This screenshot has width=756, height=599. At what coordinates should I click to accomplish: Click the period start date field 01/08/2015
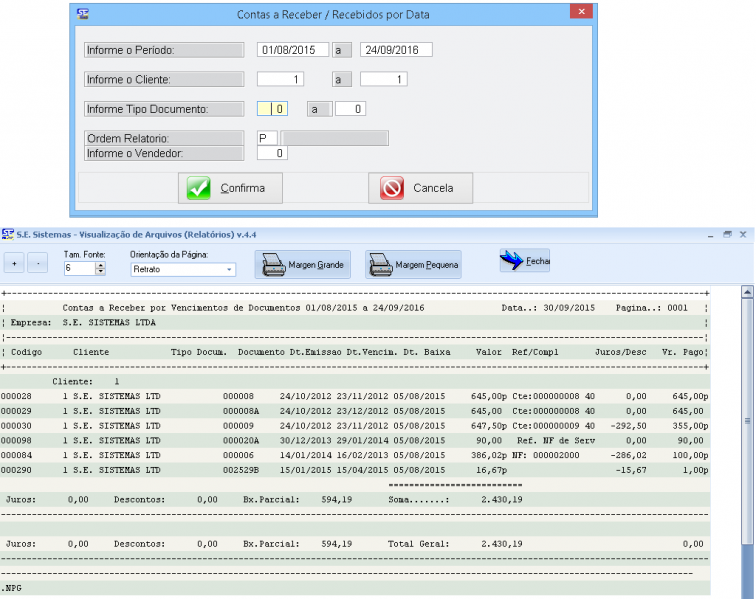pos(293,49)
